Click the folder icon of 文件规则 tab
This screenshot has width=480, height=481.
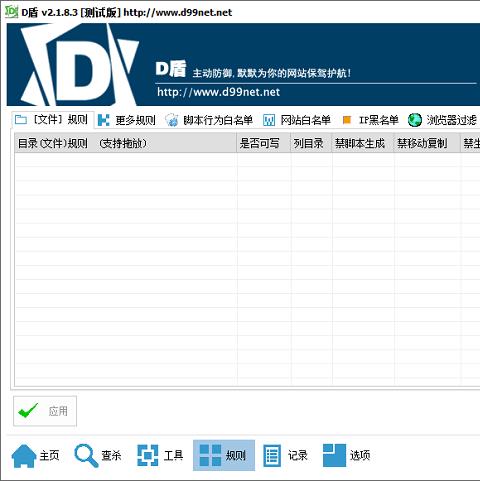click(x=21, y=120)
